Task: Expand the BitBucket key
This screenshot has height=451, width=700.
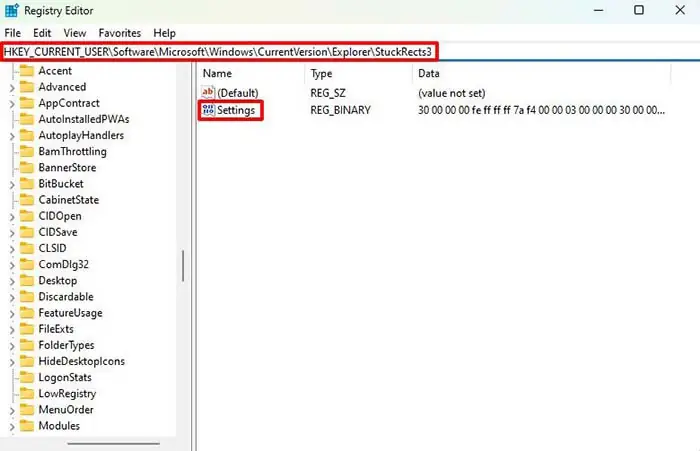Action: click(x=12, y=185)
